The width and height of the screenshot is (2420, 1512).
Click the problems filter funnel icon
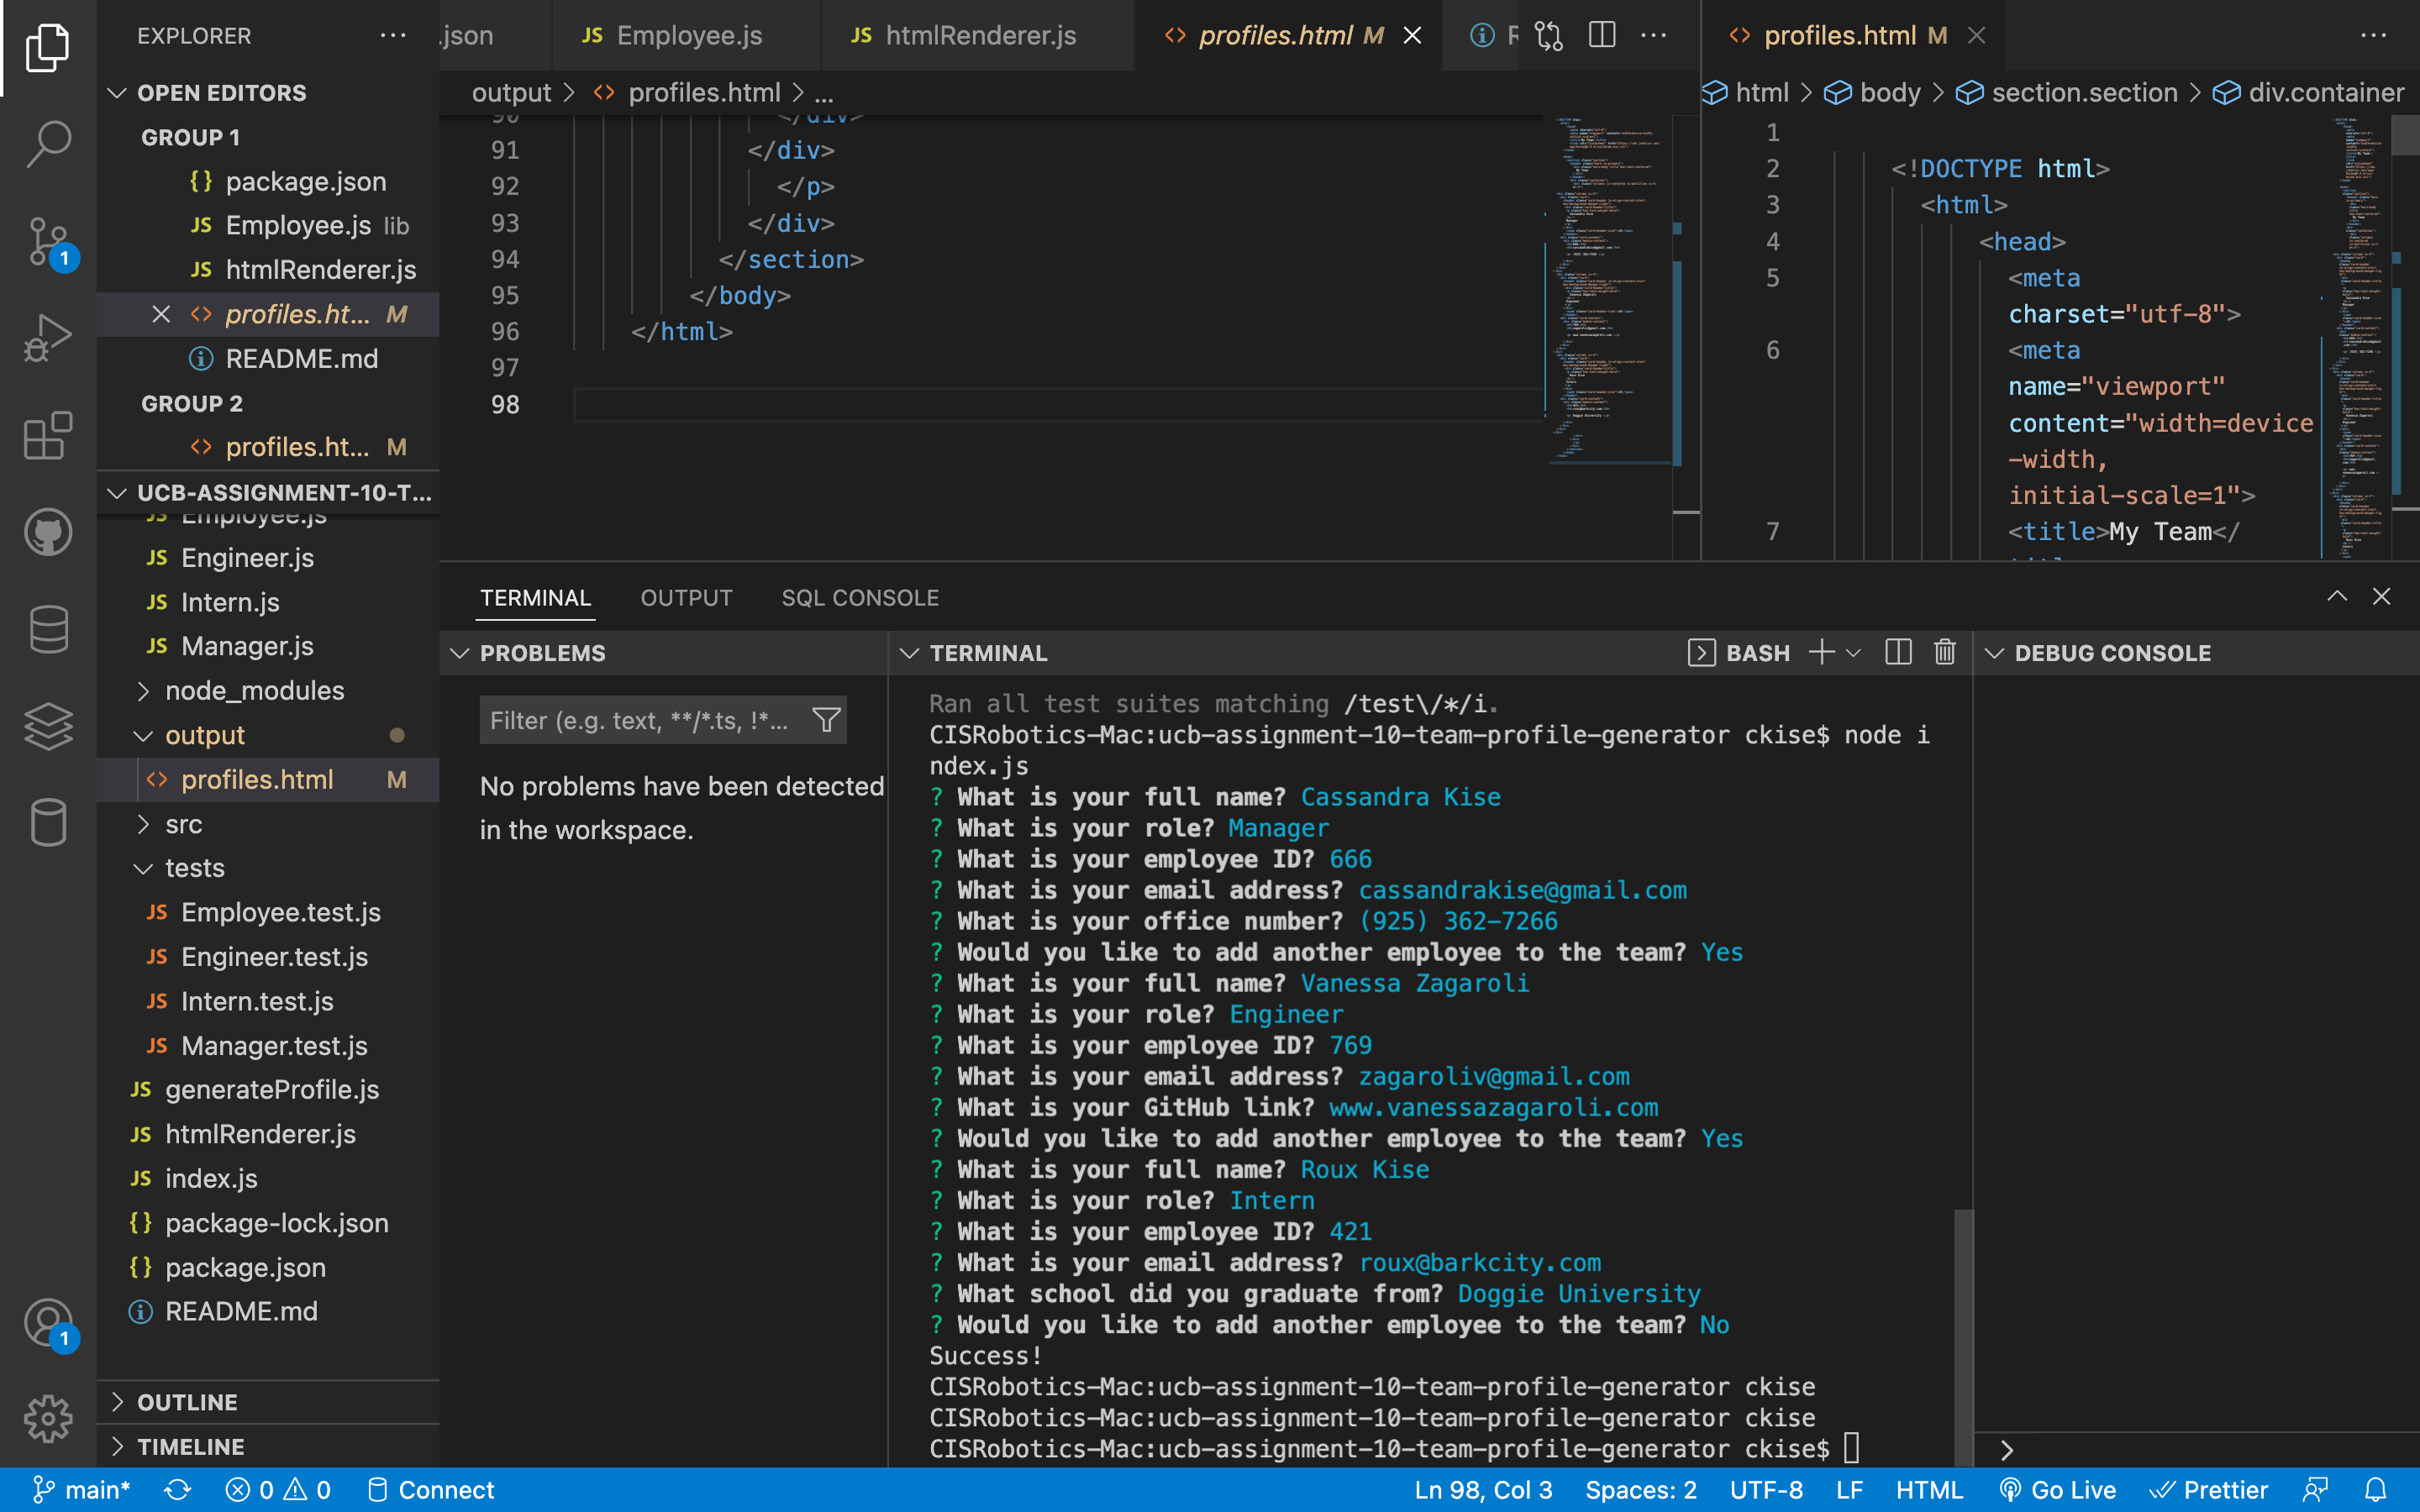[827, 720]
